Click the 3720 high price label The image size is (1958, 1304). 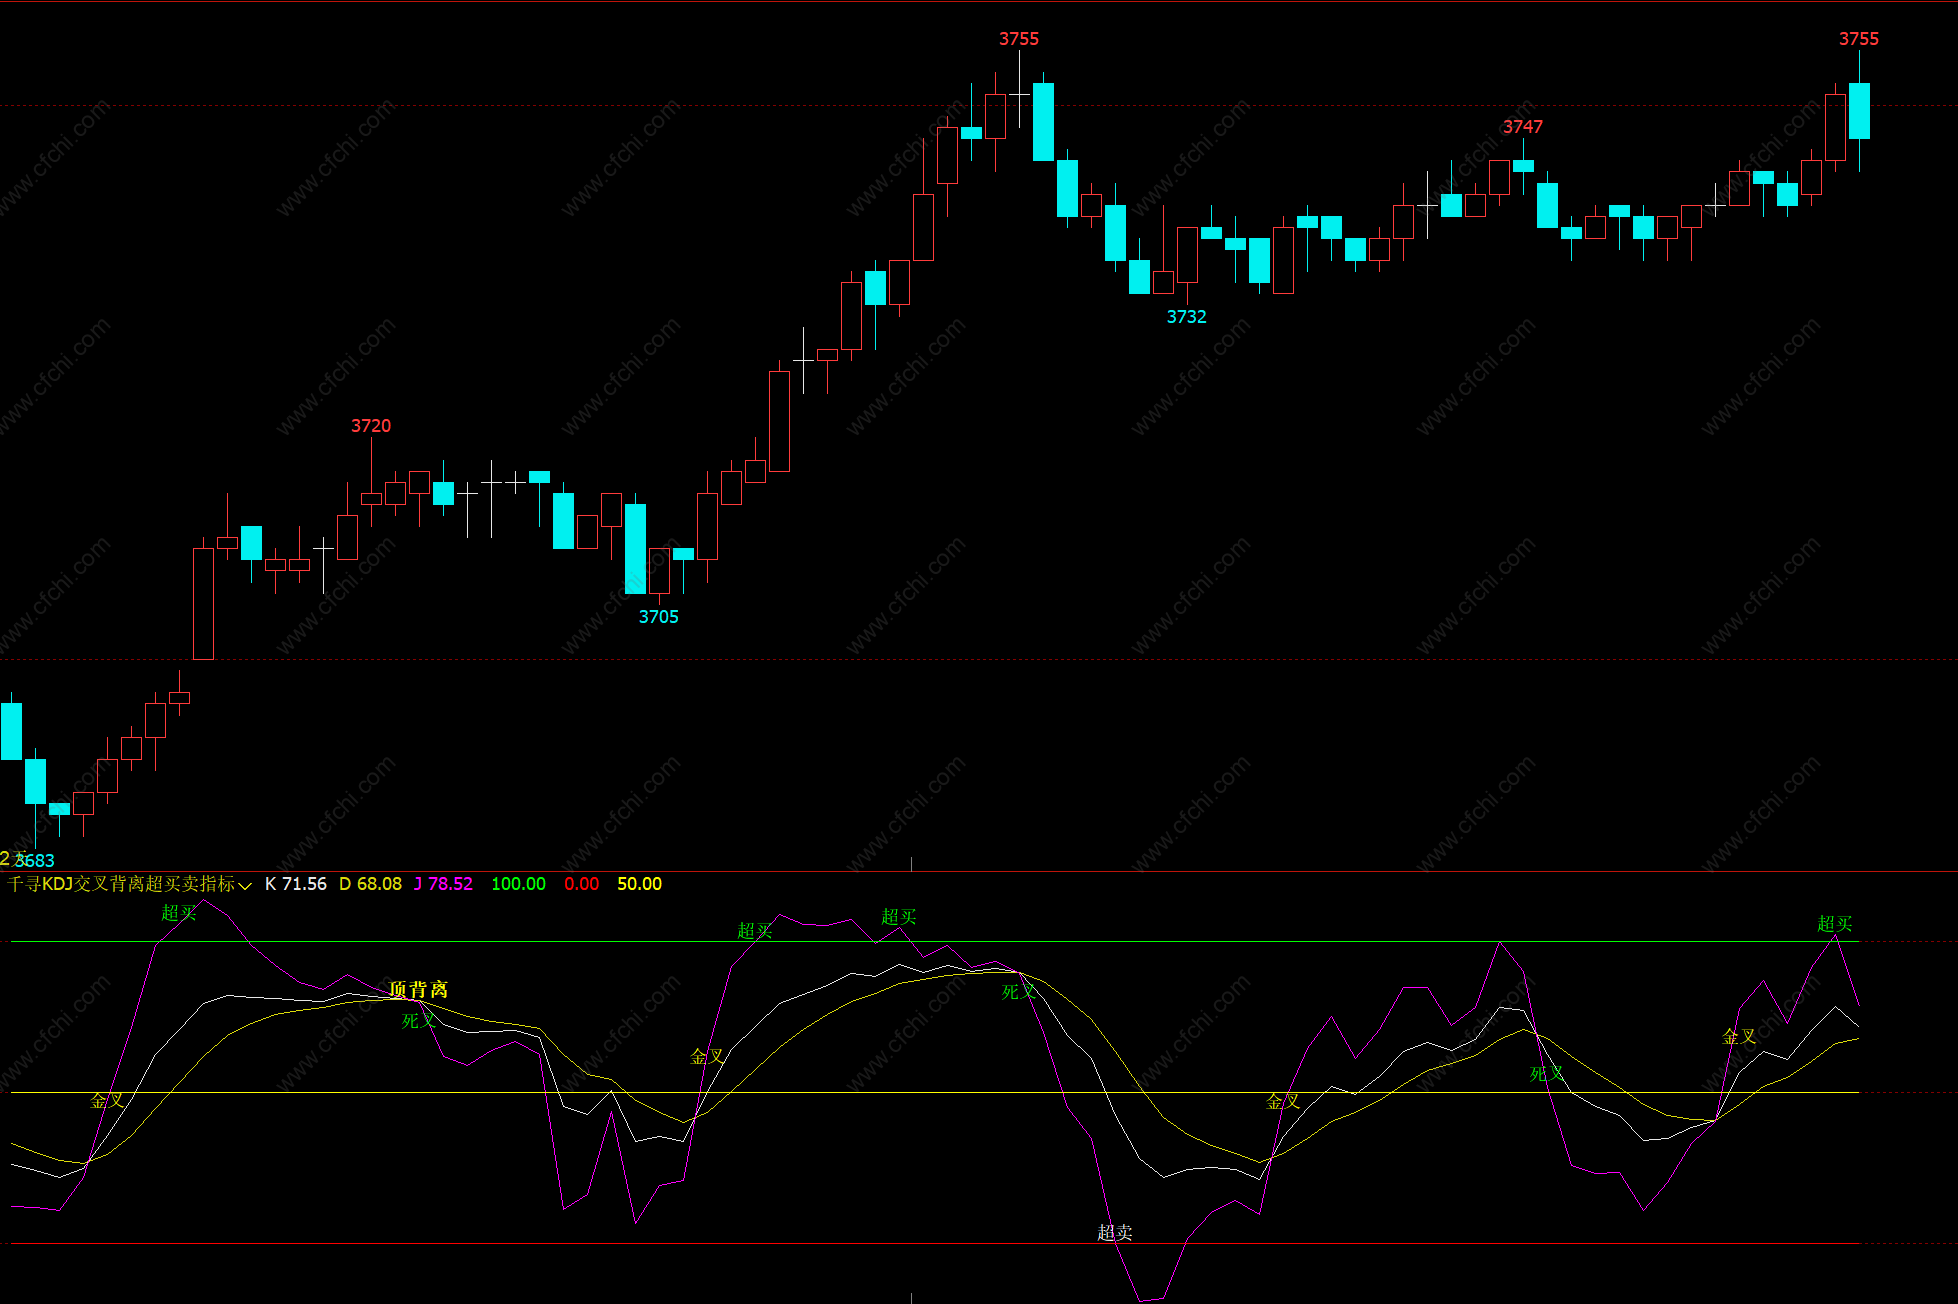pos(371,426)
